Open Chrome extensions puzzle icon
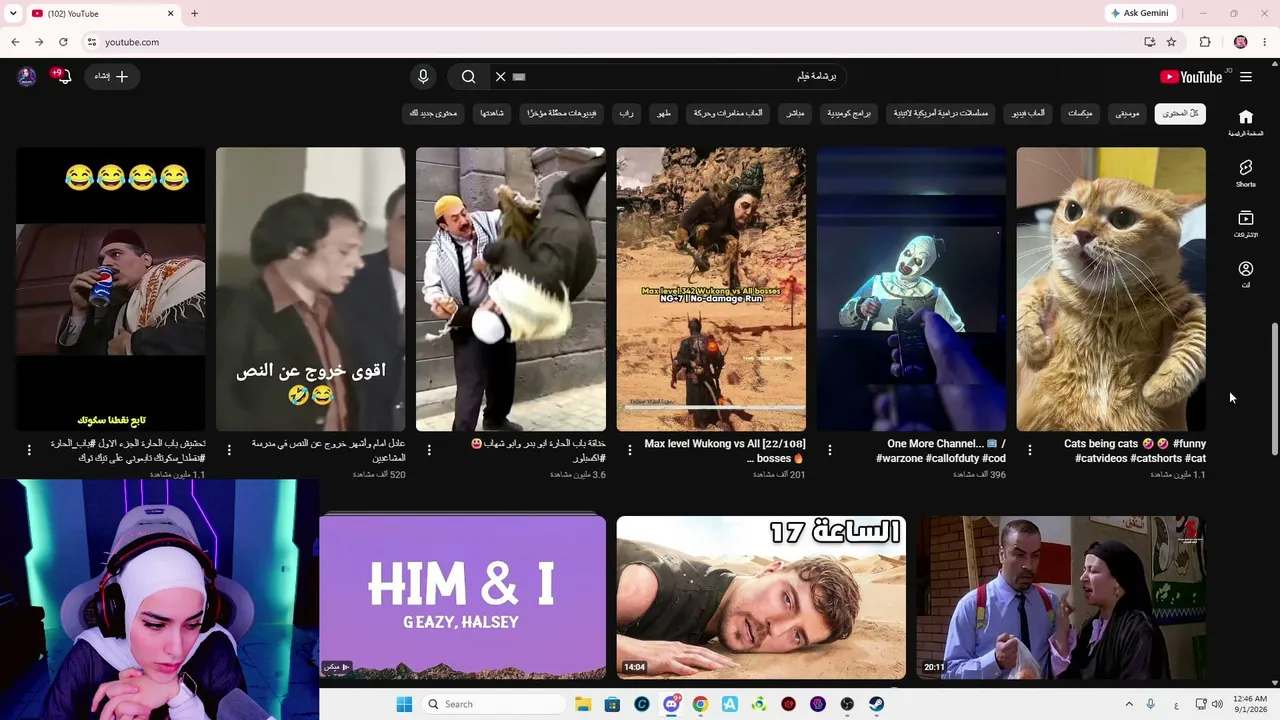1280x720 pixels. [1205, 42]
